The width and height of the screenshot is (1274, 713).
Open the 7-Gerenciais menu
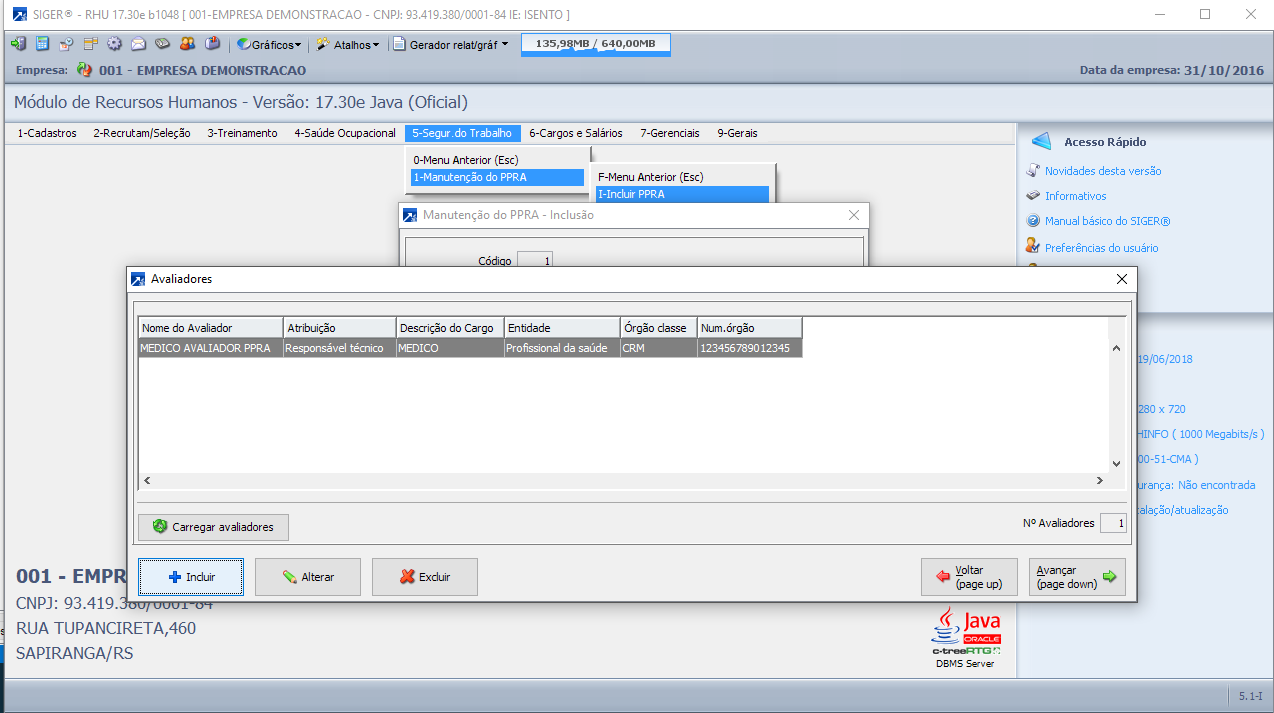tap(670, 133)
